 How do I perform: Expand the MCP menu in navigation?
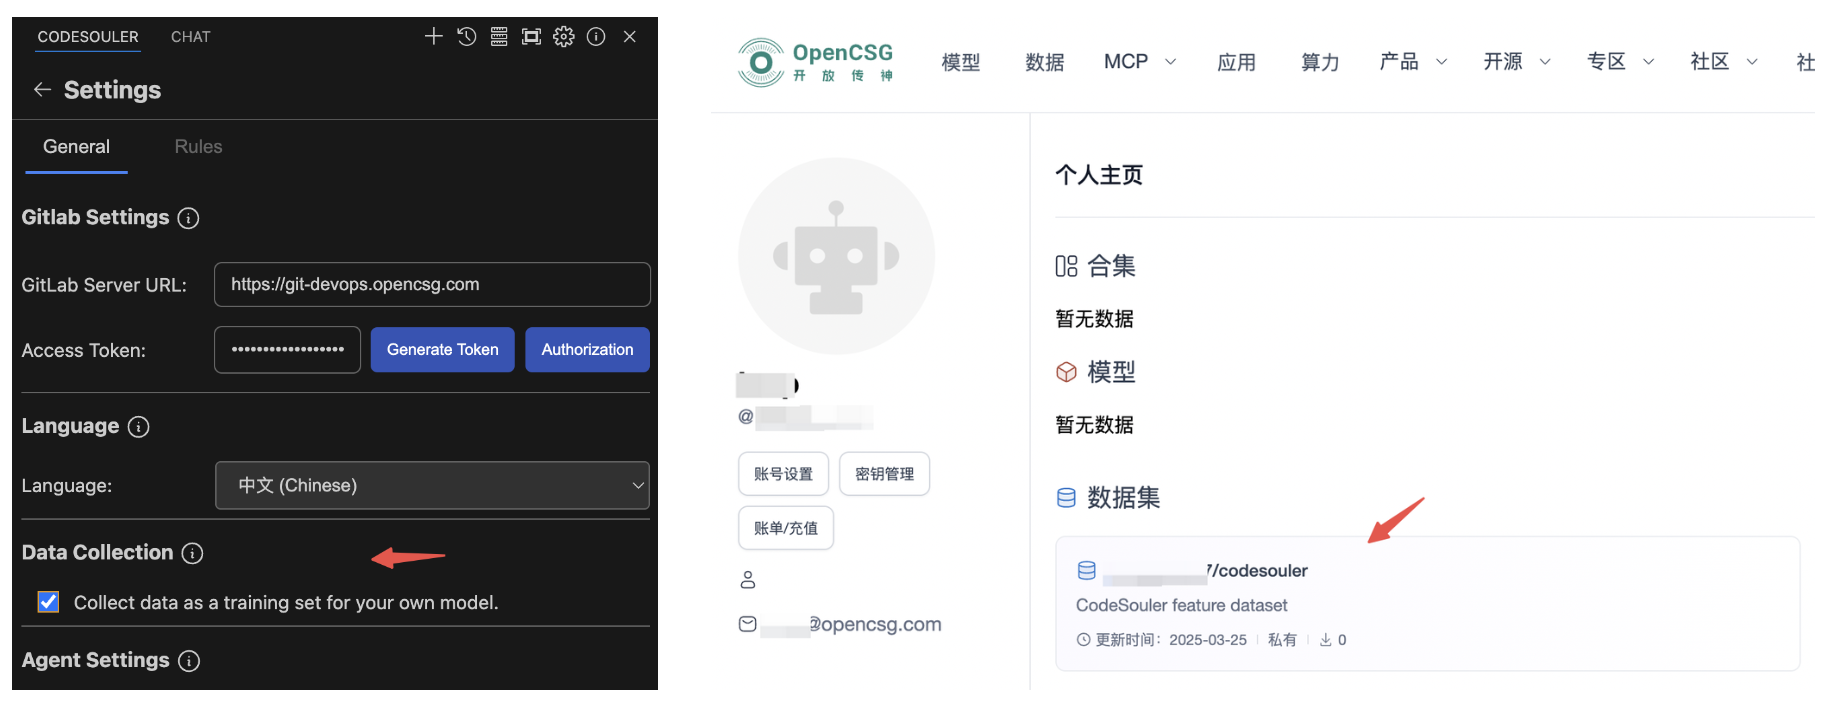(1139, 62)
